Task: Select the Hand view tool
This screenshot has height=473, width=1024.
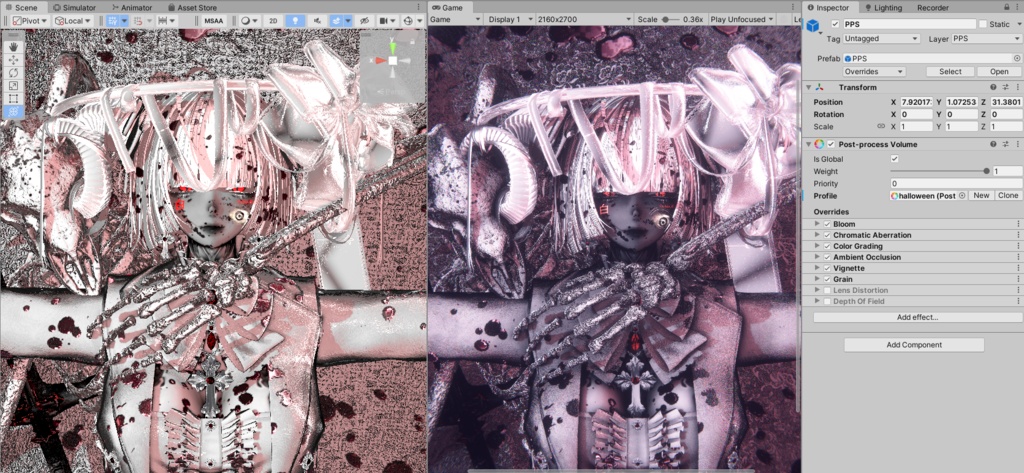Action: coord(14,47)
